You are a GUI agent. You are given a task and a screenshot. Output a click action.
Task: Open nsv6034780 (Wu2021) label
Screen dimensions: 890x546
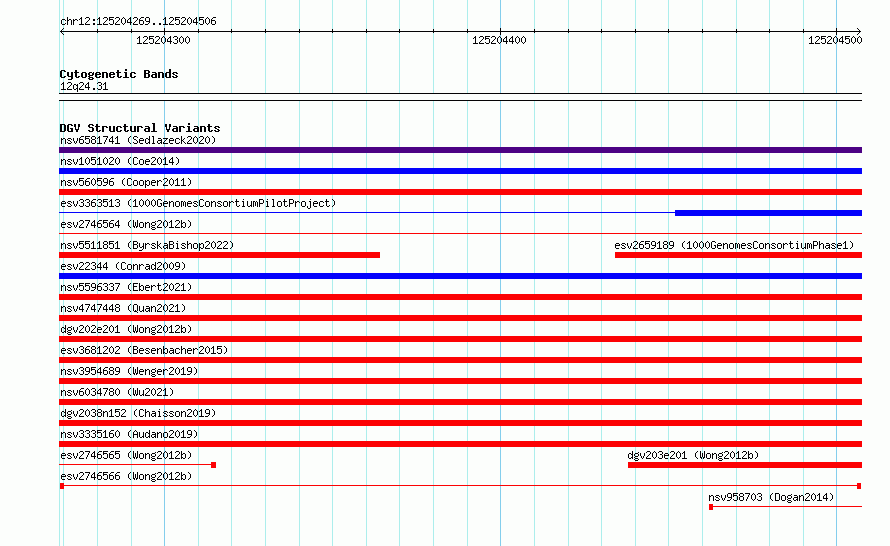click(x=117, y=392)
